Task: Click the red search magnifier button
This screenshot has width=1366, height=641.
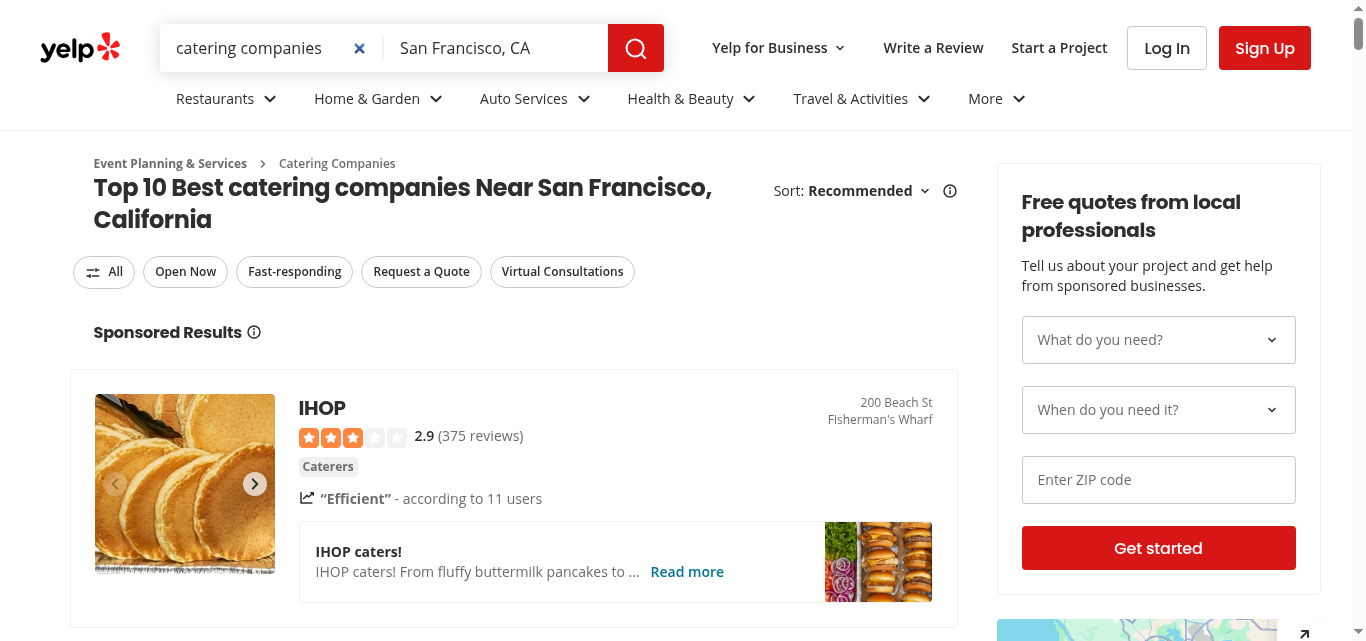Action: (636, 48)
